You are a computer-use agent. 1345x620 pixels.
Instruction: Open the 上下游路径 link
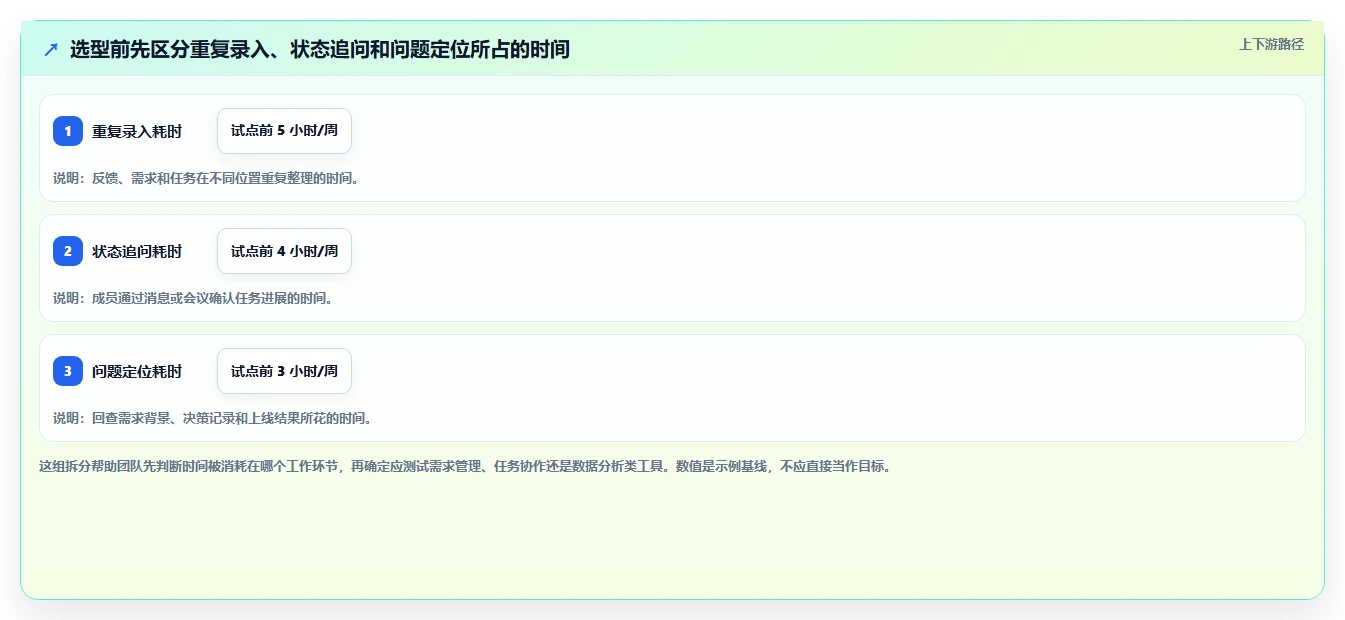(x=1271, y=44)
